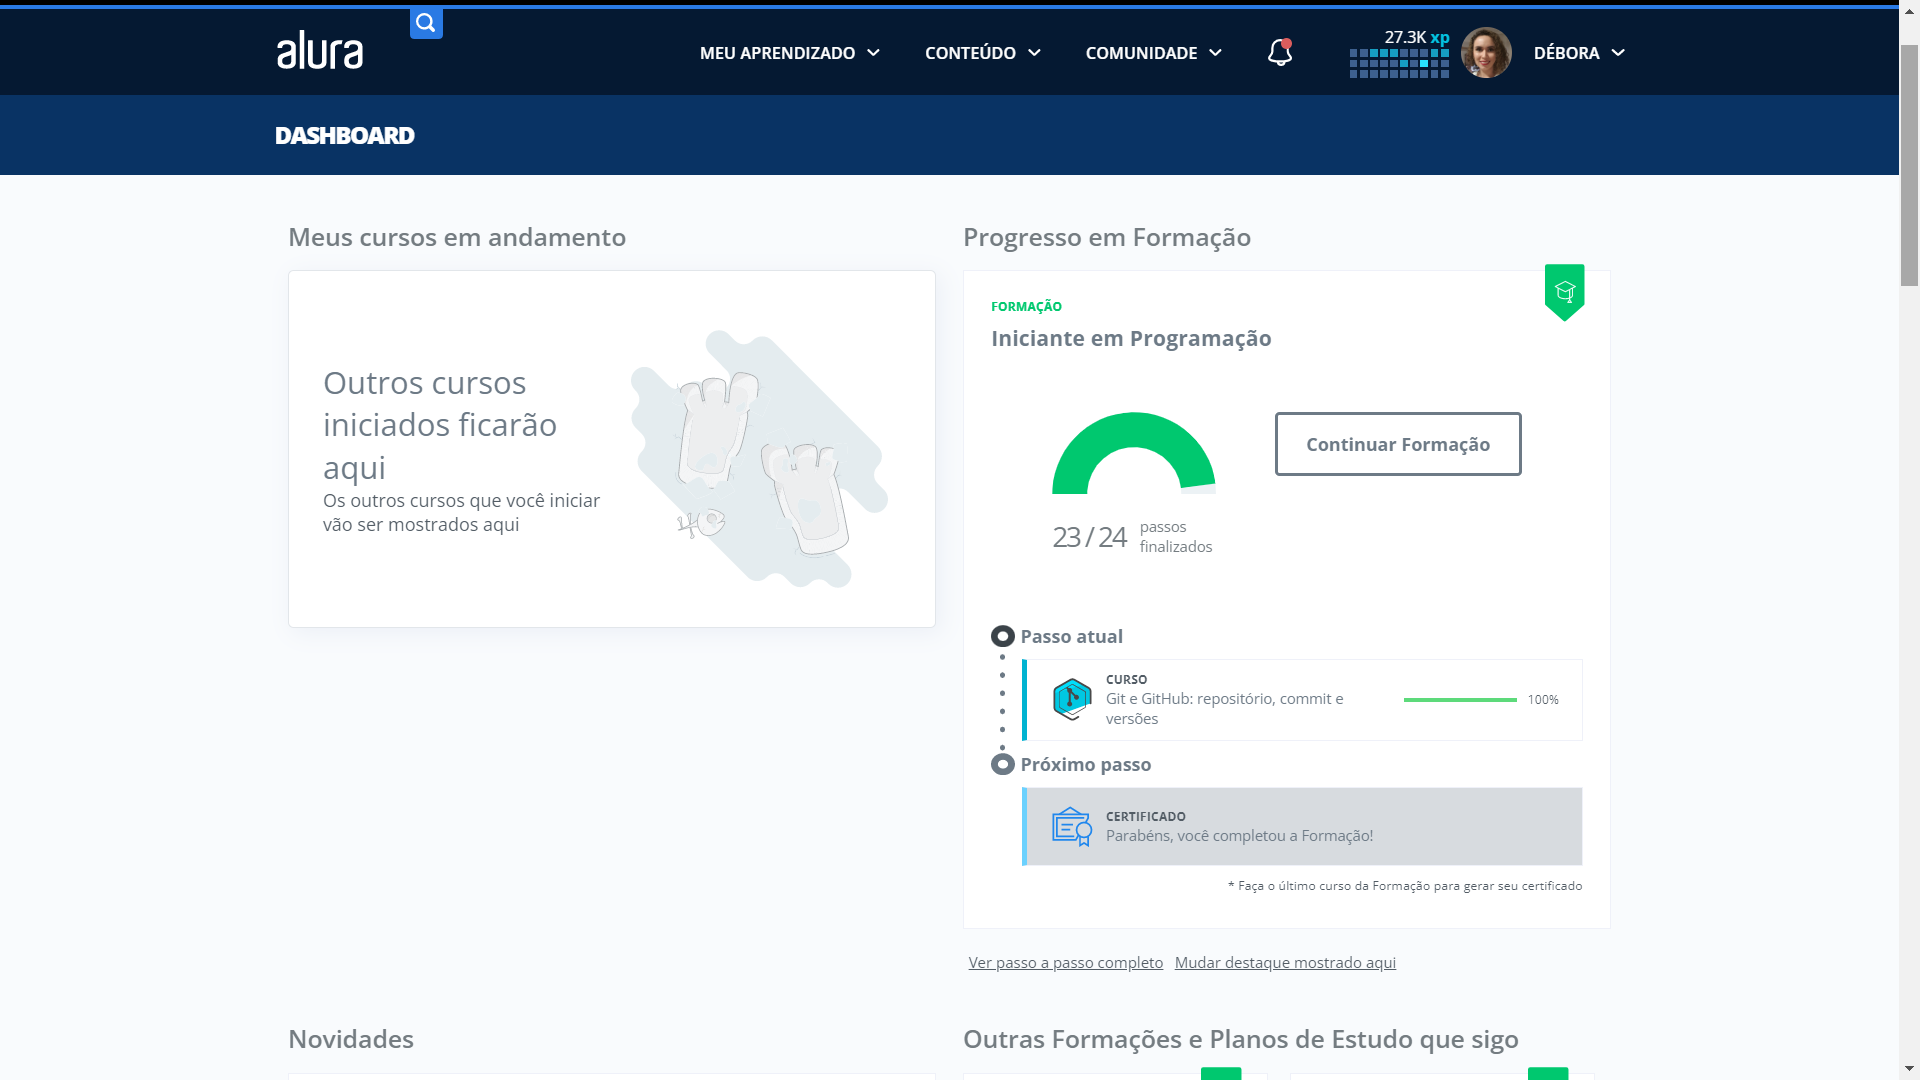Click Débora's profile avatar
The image size is (1920, 1080).
click(x=1486, y=52)
